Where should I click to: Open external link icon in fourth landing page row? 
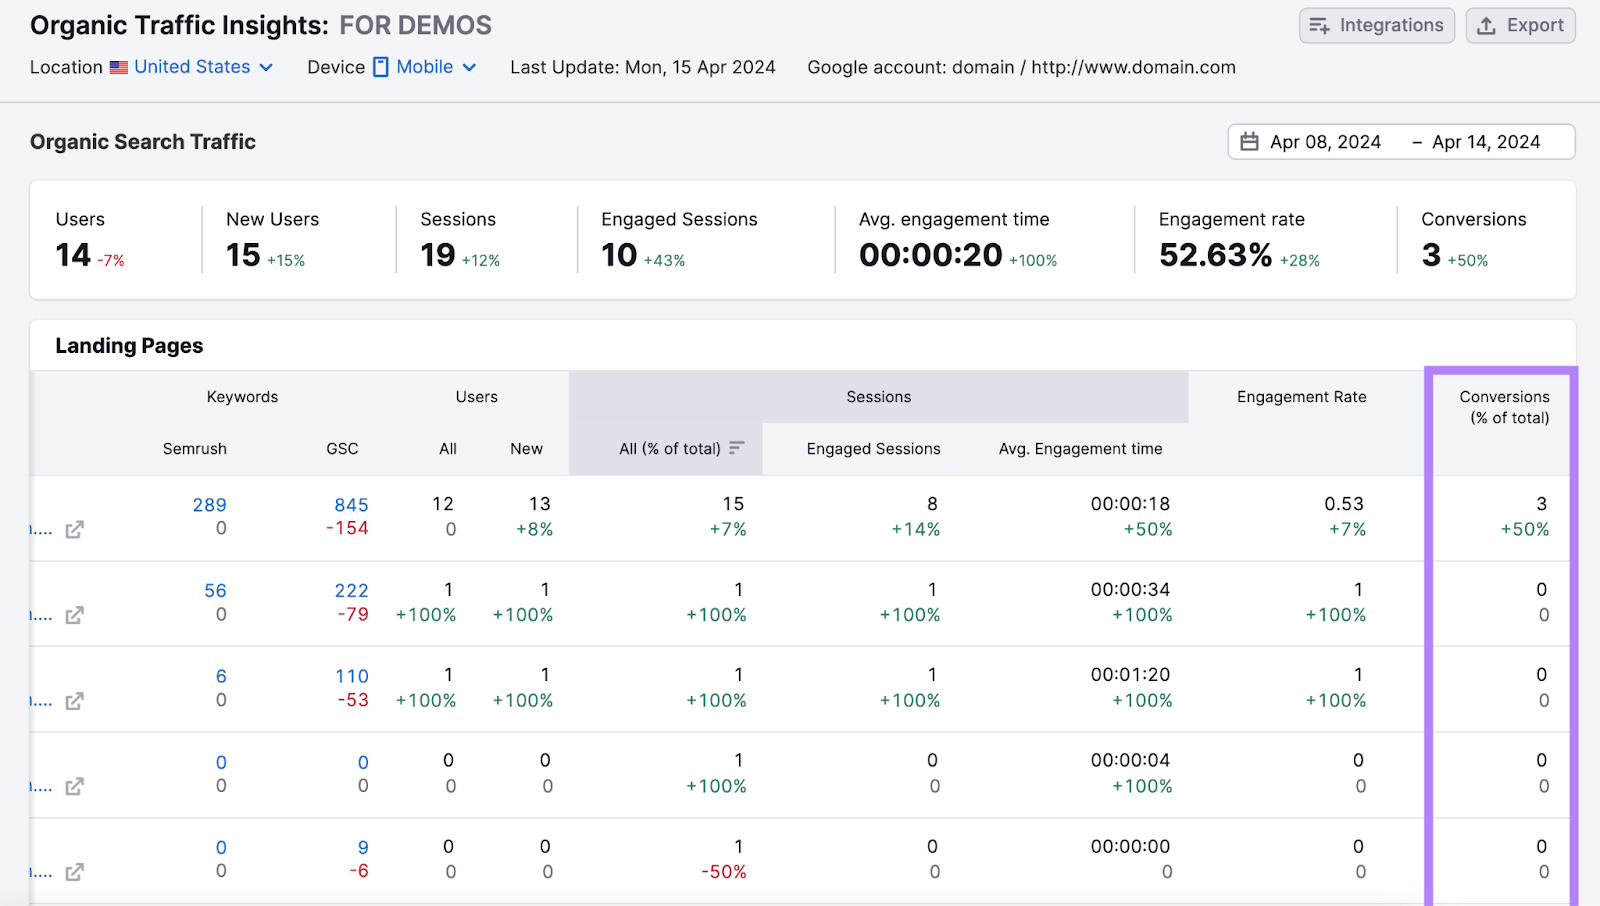[74, 787]
